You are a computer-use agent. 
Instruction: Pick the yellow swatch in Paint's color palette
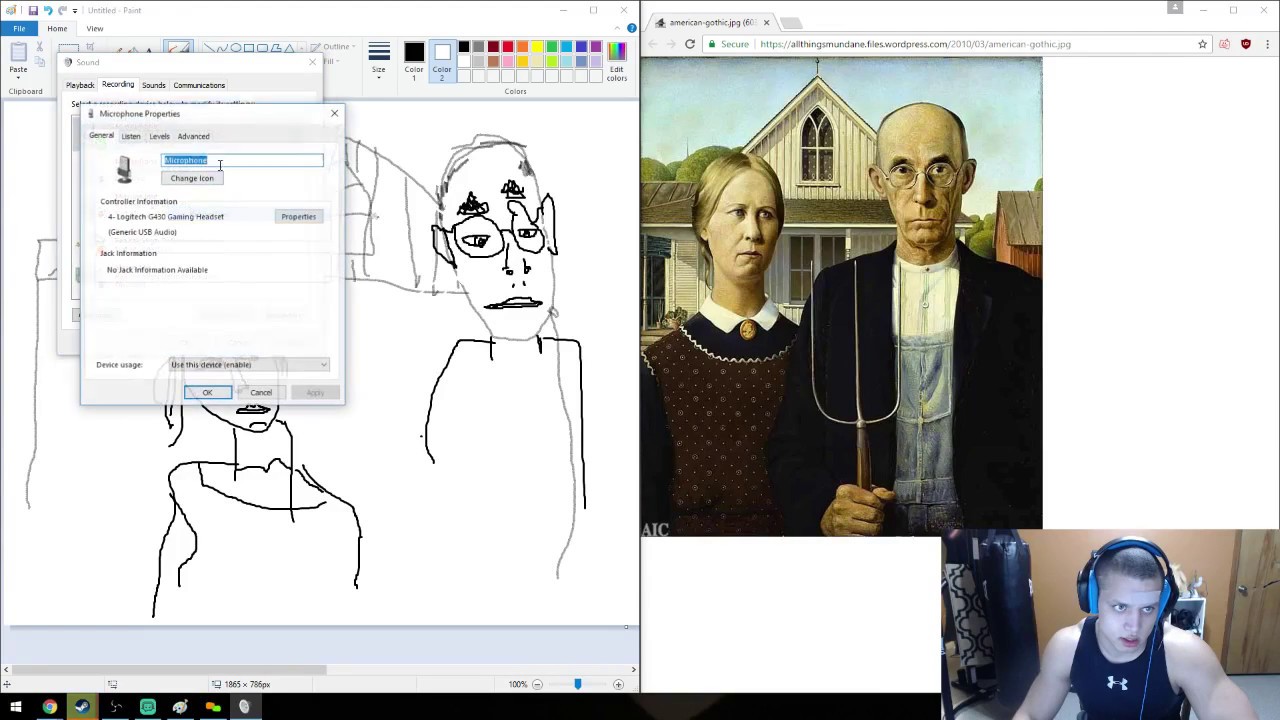[x=537, y=47]
